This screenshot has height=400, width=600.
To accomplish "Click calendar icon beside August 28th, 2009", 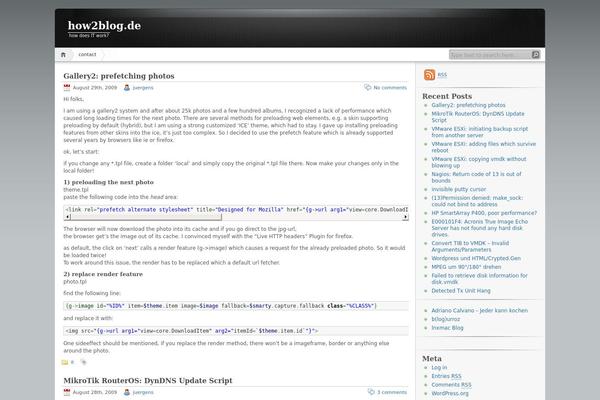I will pos(66,394).
